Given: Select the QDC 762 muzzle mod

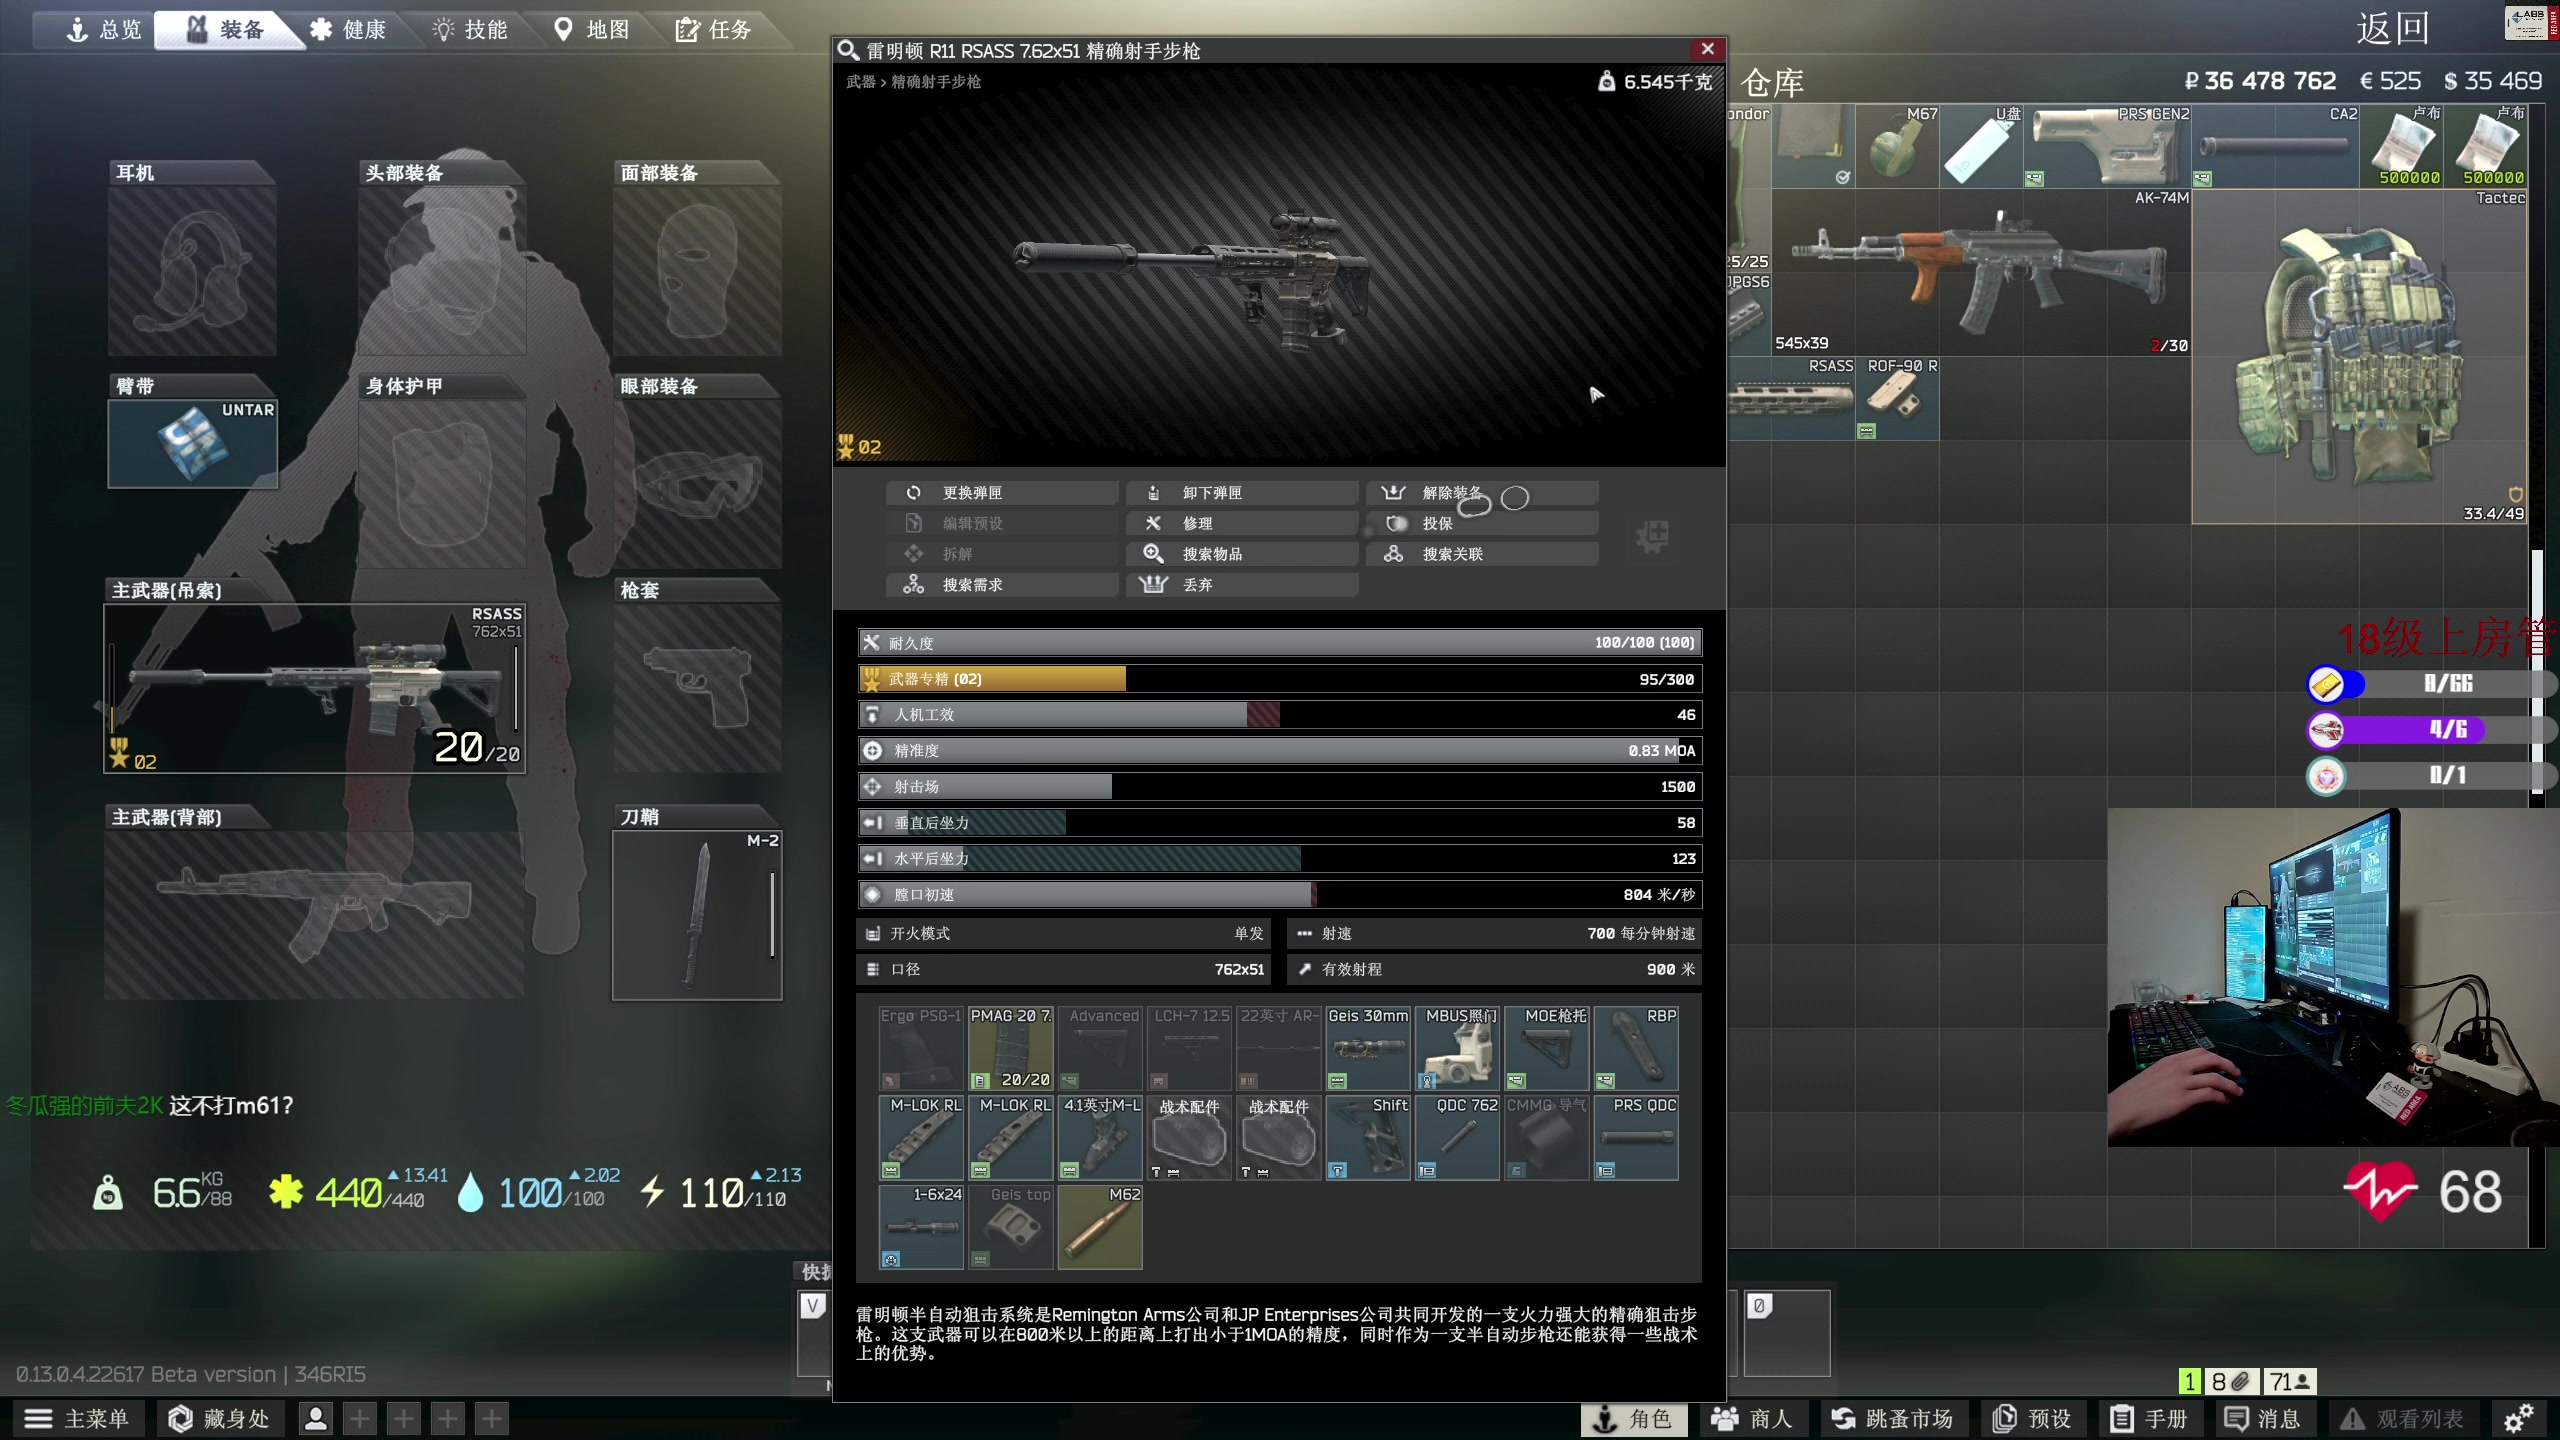Looking at the screenshot, I should 1457,1138.
